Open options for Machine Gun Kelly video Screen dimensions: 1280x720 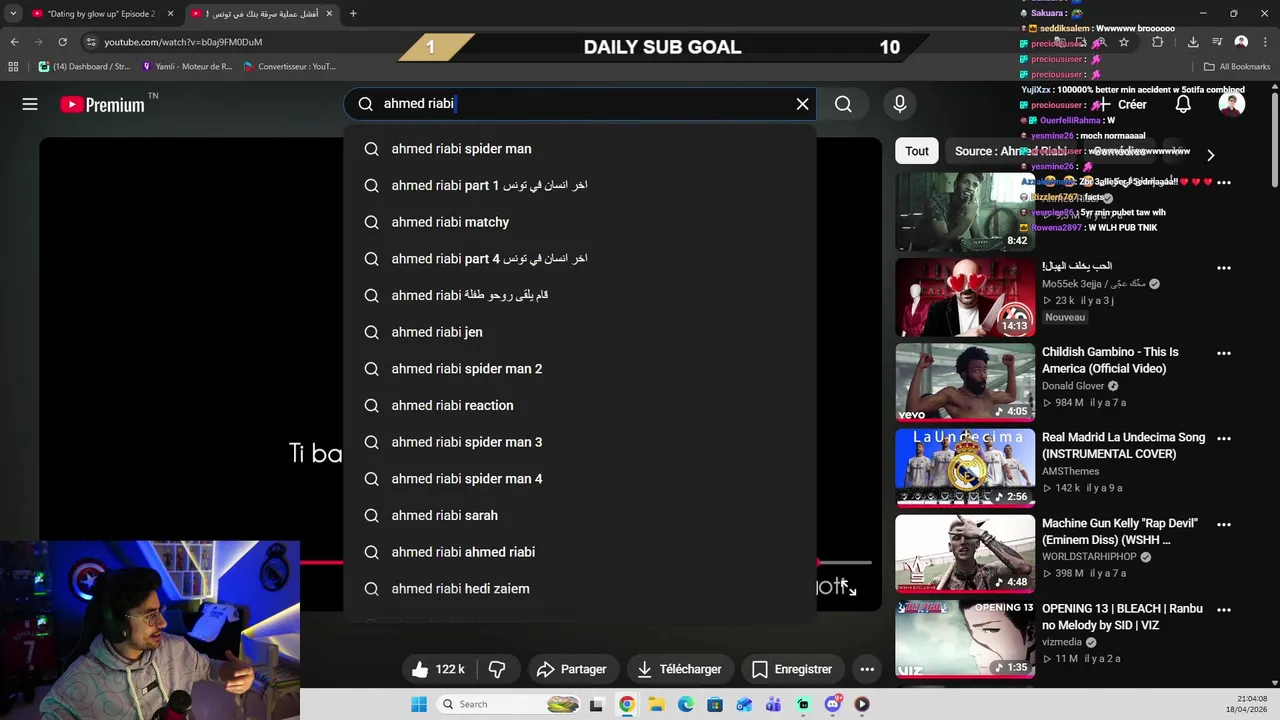pos(1224,524)
